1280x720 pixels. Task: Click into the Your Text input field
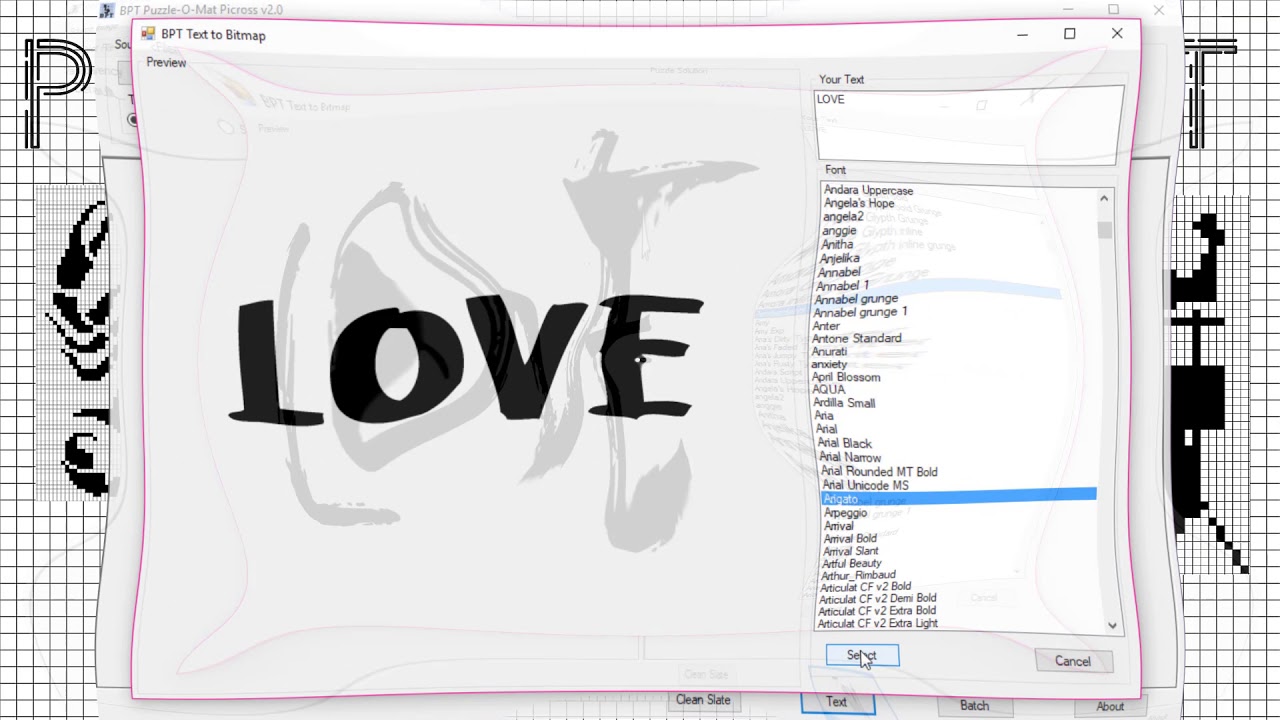tap(968, 124)
